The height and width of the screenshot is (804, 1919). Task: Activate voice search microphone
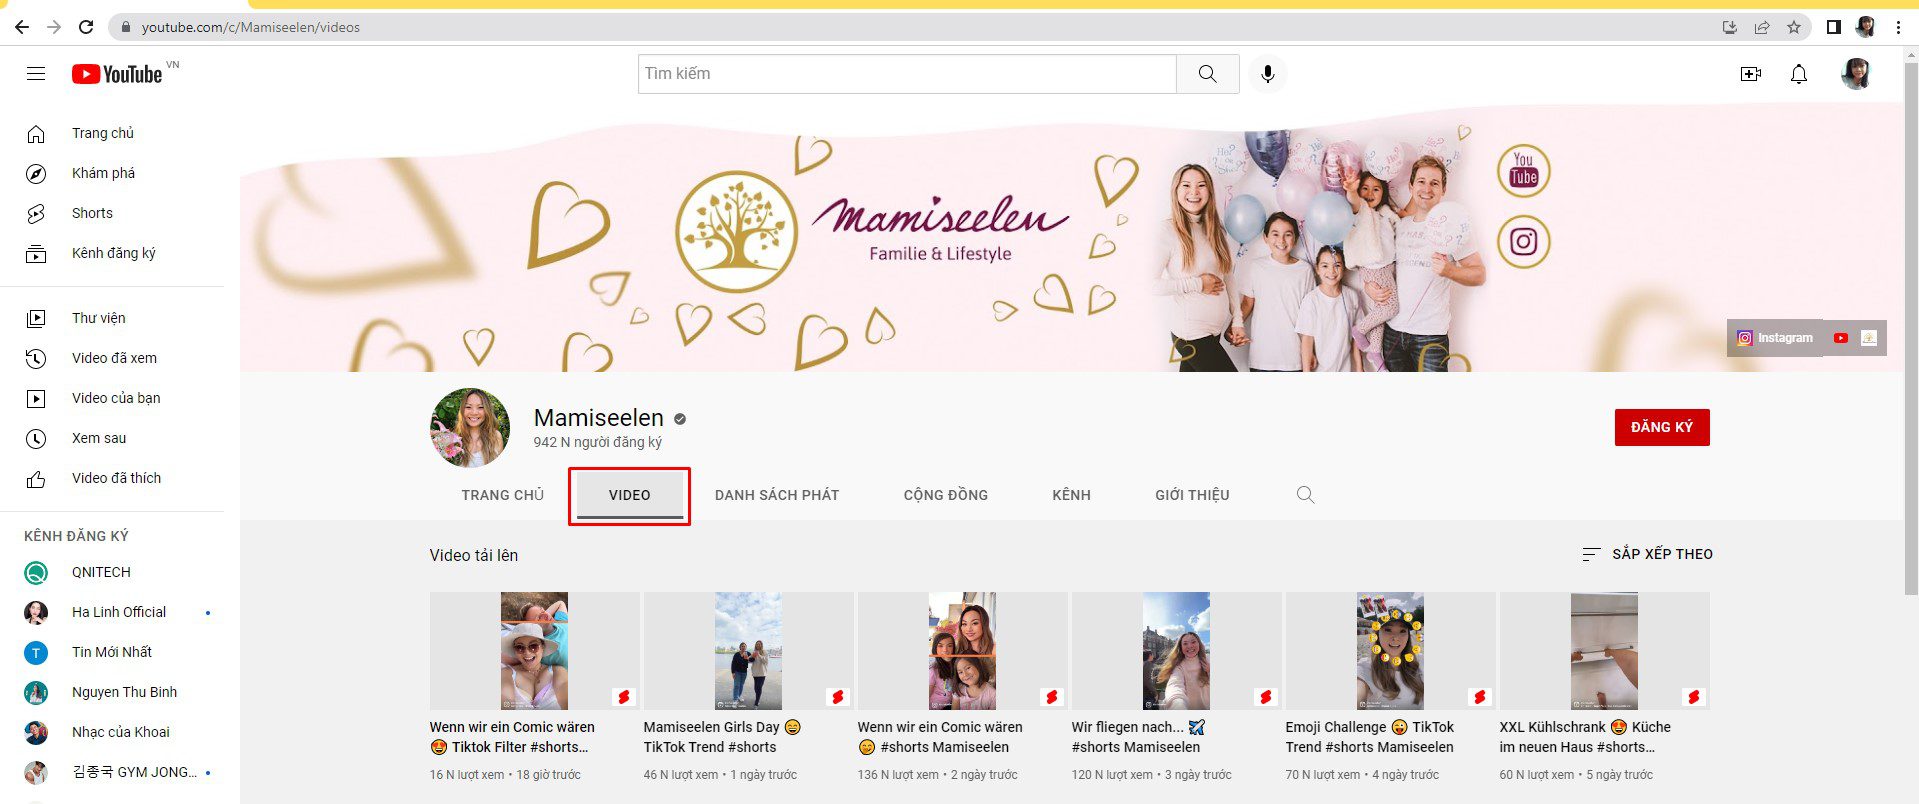(x=1267, y=74)
